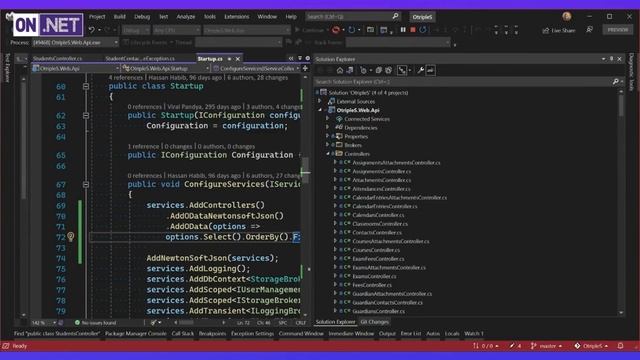The width and height of the screenshot is (640, 360).
Task: Select FeesController.cs in Solution Explorer
Action: point(372,285)
